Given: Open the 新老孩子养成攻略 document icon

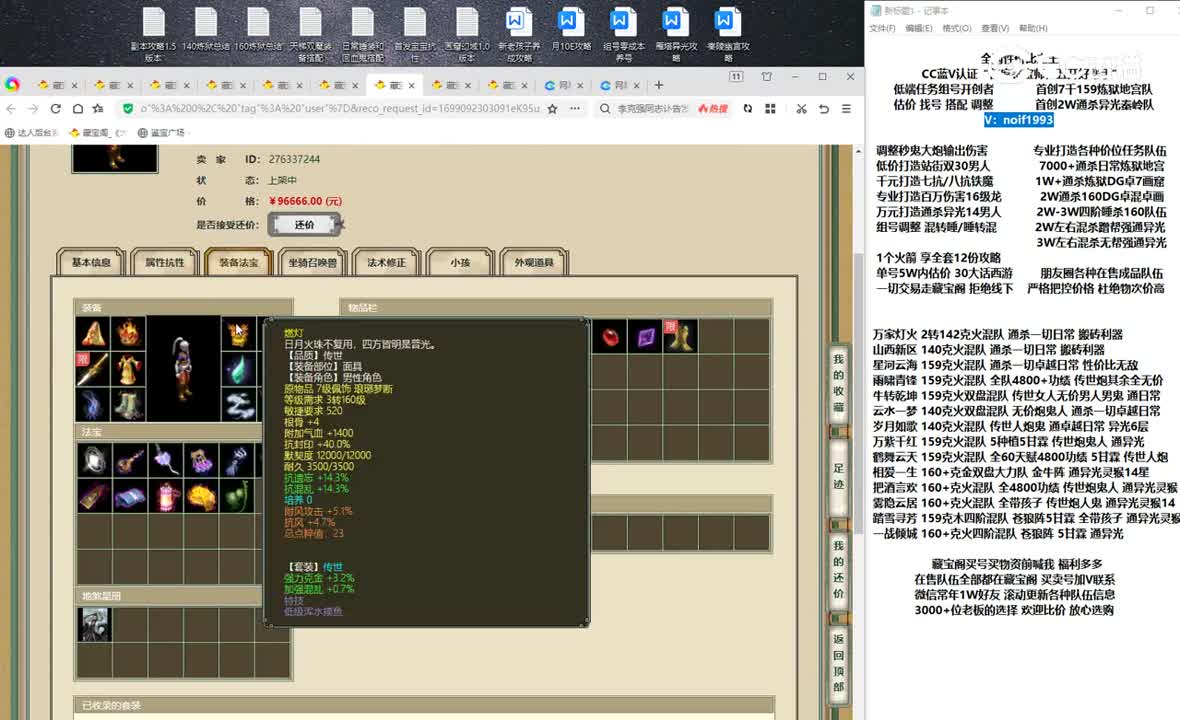Looking at the screenshot, I should (x=519, y=34).
